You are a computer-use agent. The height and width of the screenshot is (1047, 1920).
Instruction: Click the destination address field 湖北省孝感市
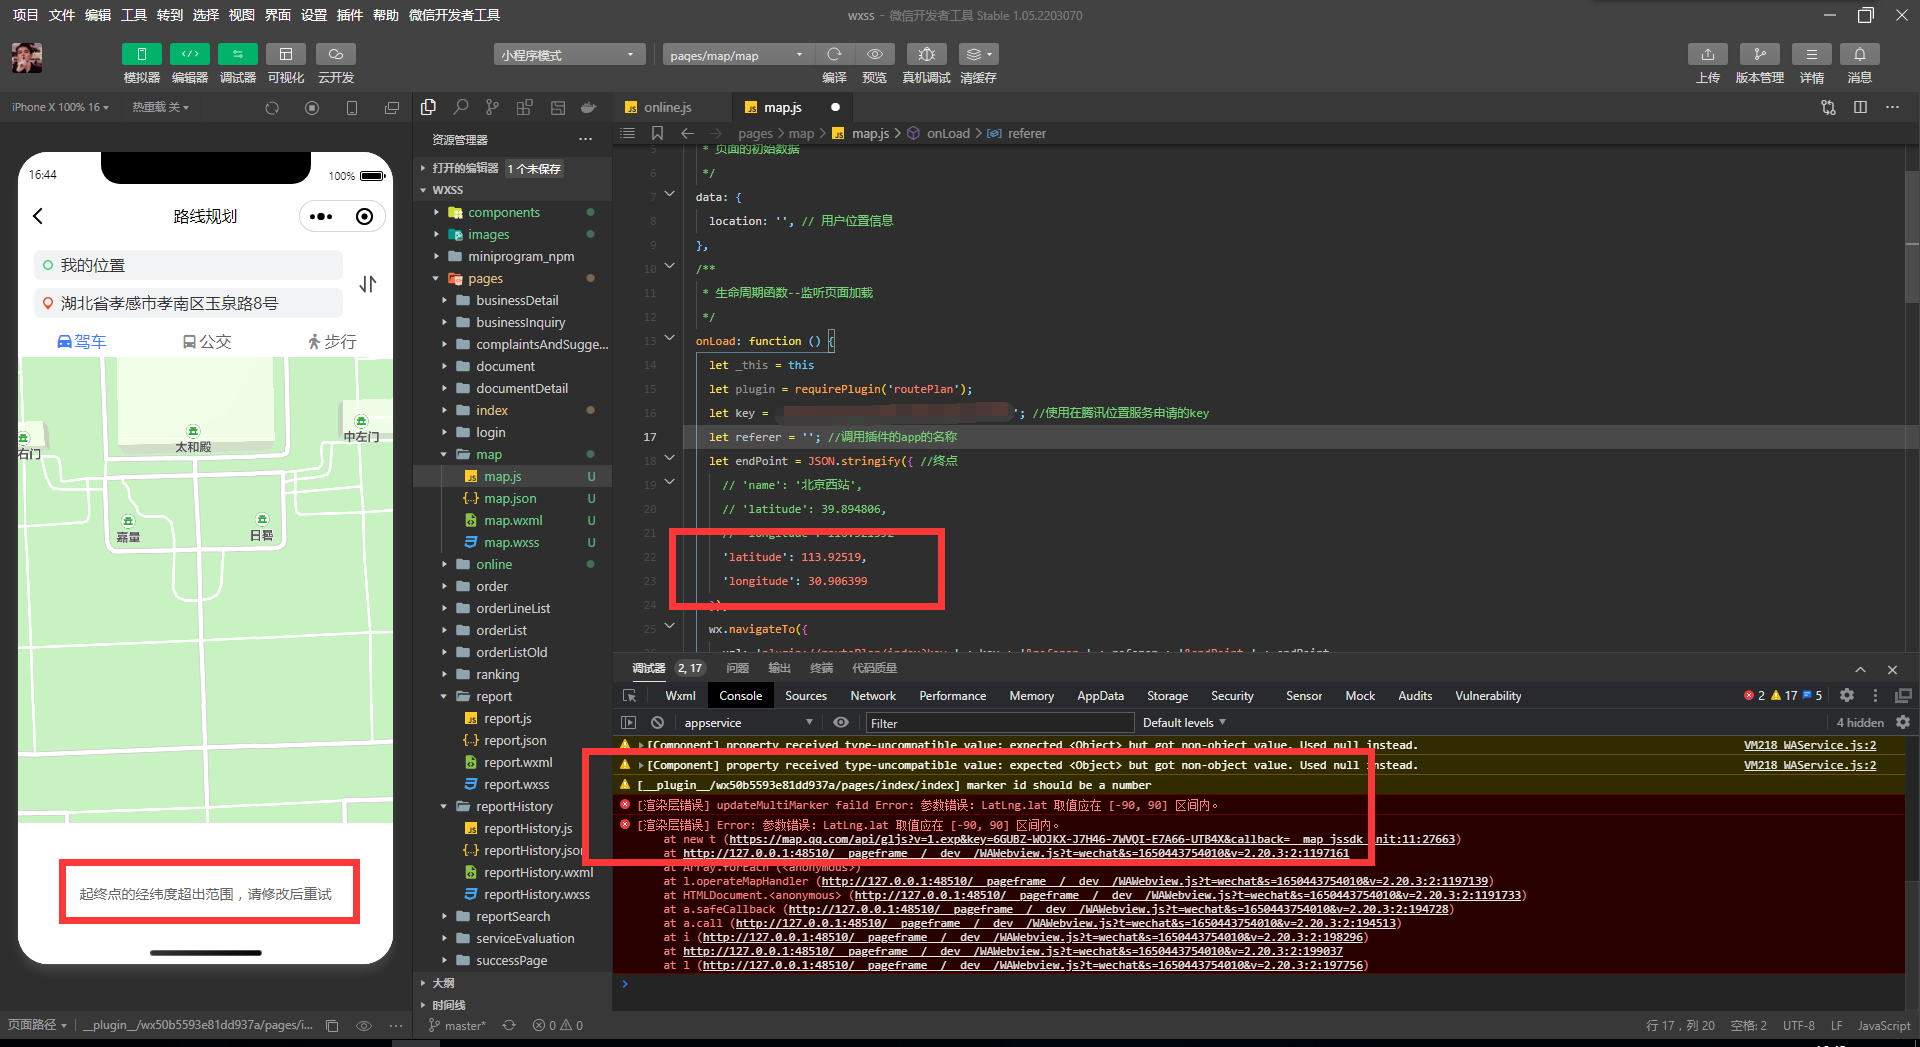(188, 303)
